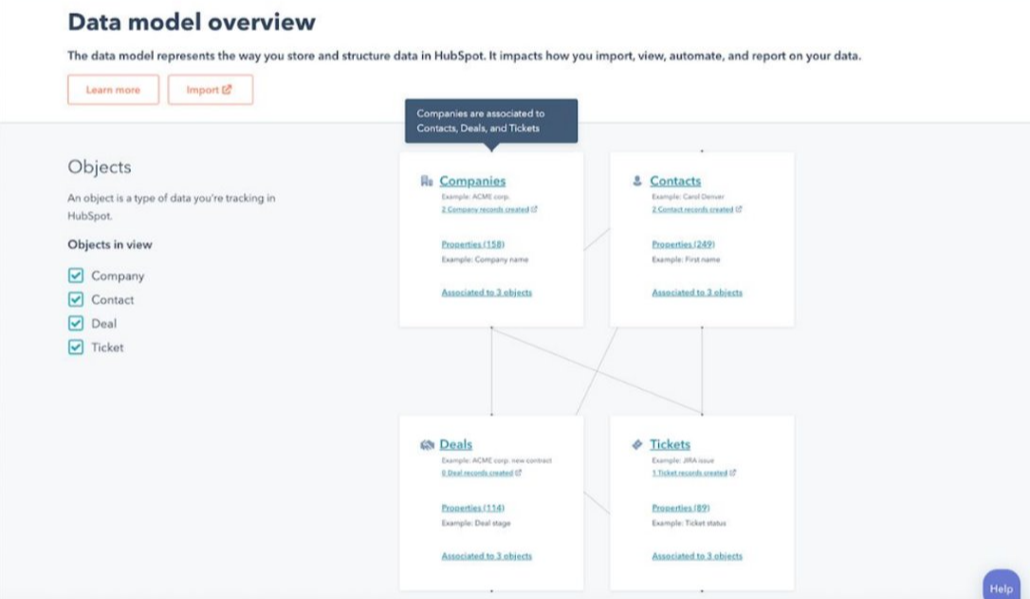Viewport: 1030px width, 599px height.
Task: Uncheck the Deal object checkbox
Action: tap(76, 323)
